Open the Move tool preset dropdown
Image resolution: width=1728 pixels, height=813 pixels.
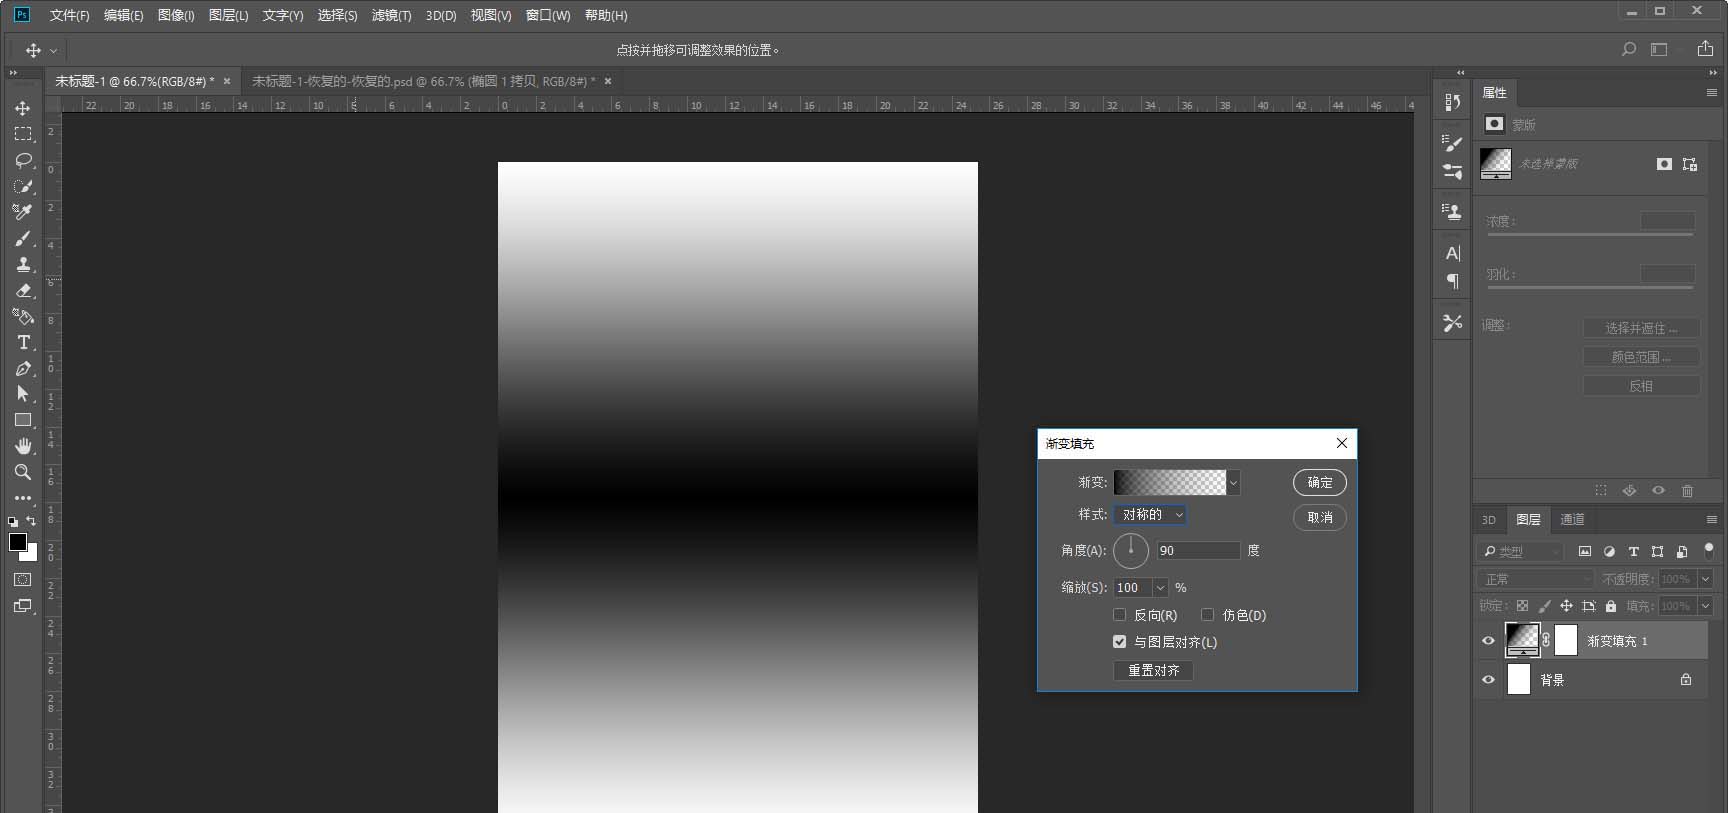[x=53, y=50]
